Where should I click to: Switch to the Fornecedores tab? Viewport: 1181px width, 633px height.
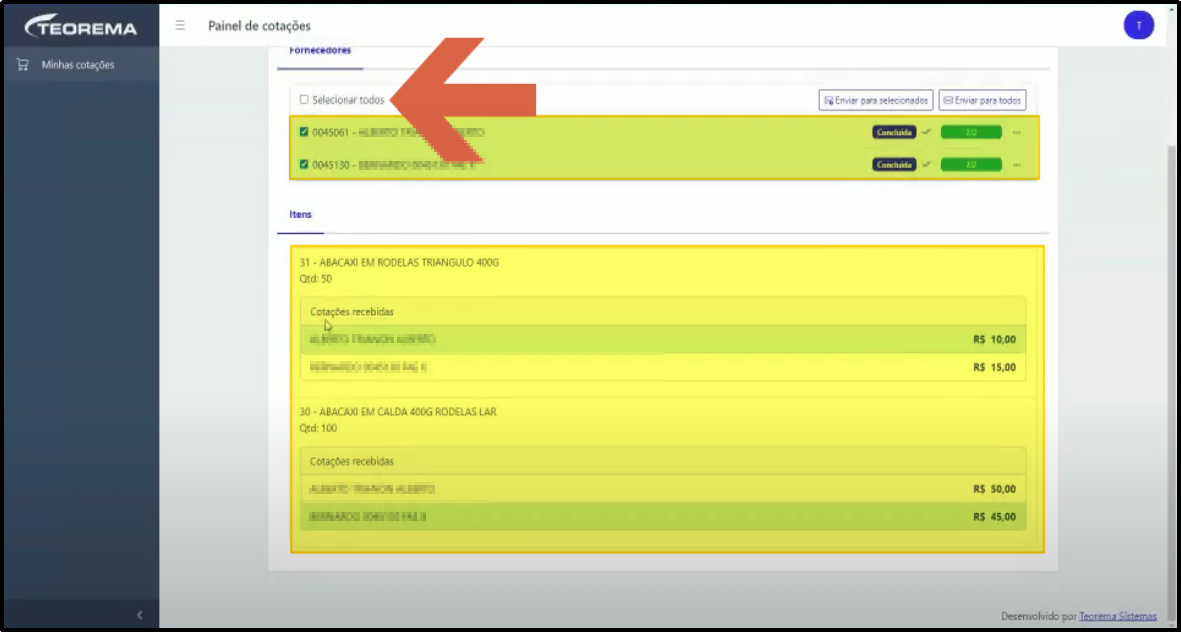point(320,52)
